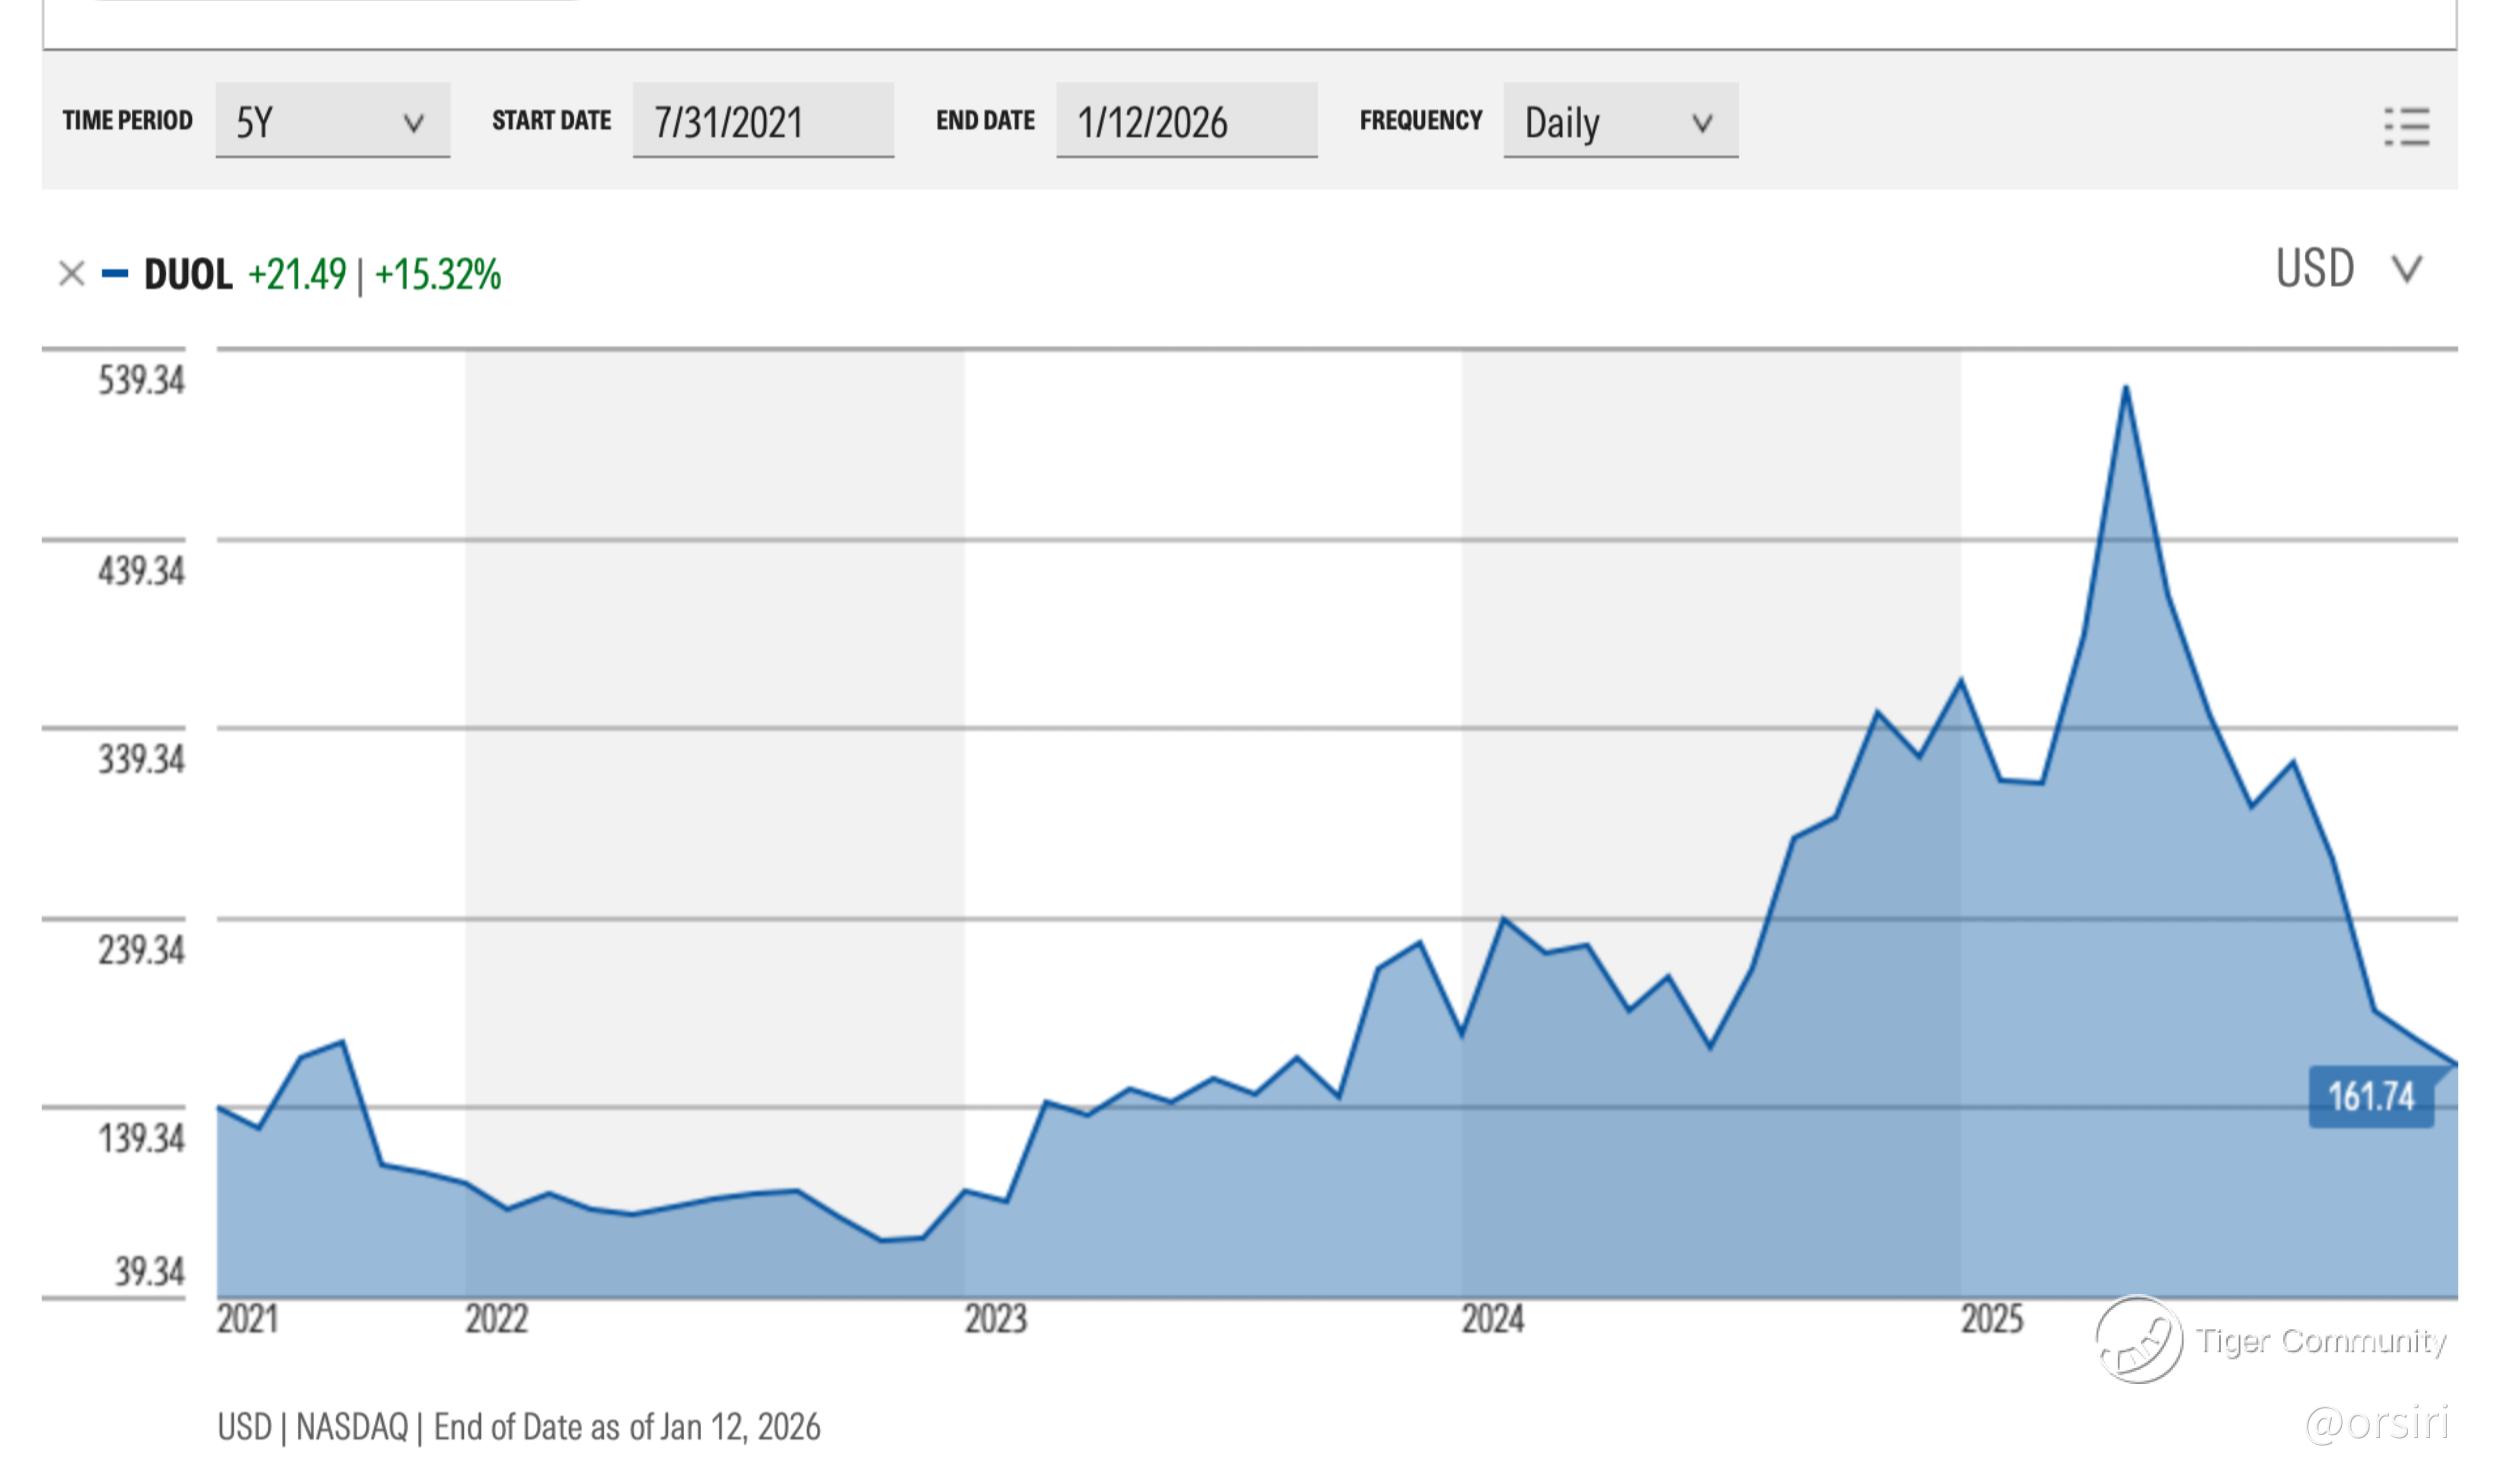Image resolution: width=2500 pixels, height=1480 pixels.
Task: Open the chart list menu icon
Action: pos(2406,127)
